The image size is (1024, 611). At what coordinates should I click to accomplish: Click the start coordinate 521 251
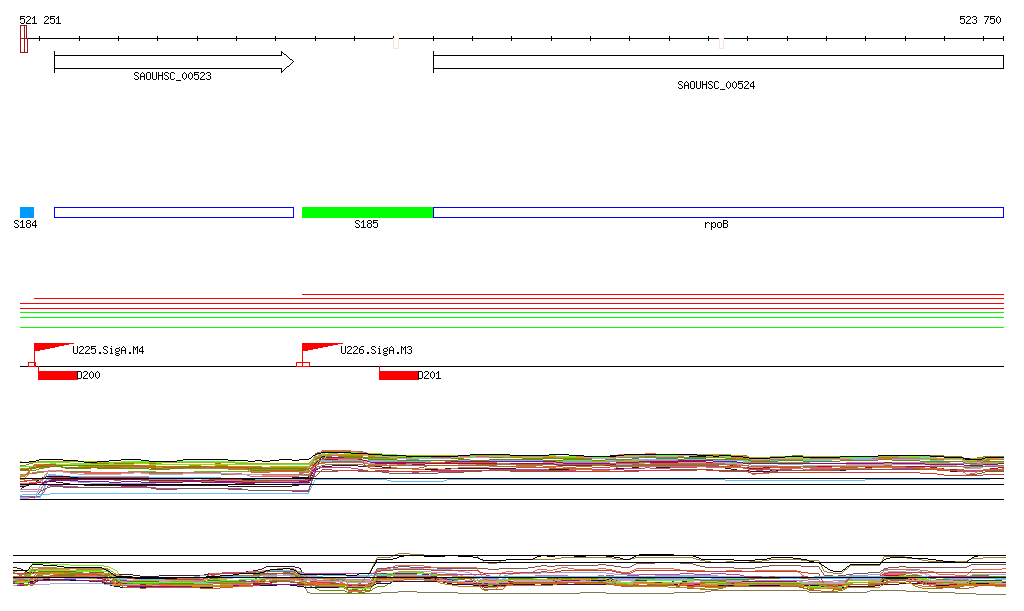point(40,20)
